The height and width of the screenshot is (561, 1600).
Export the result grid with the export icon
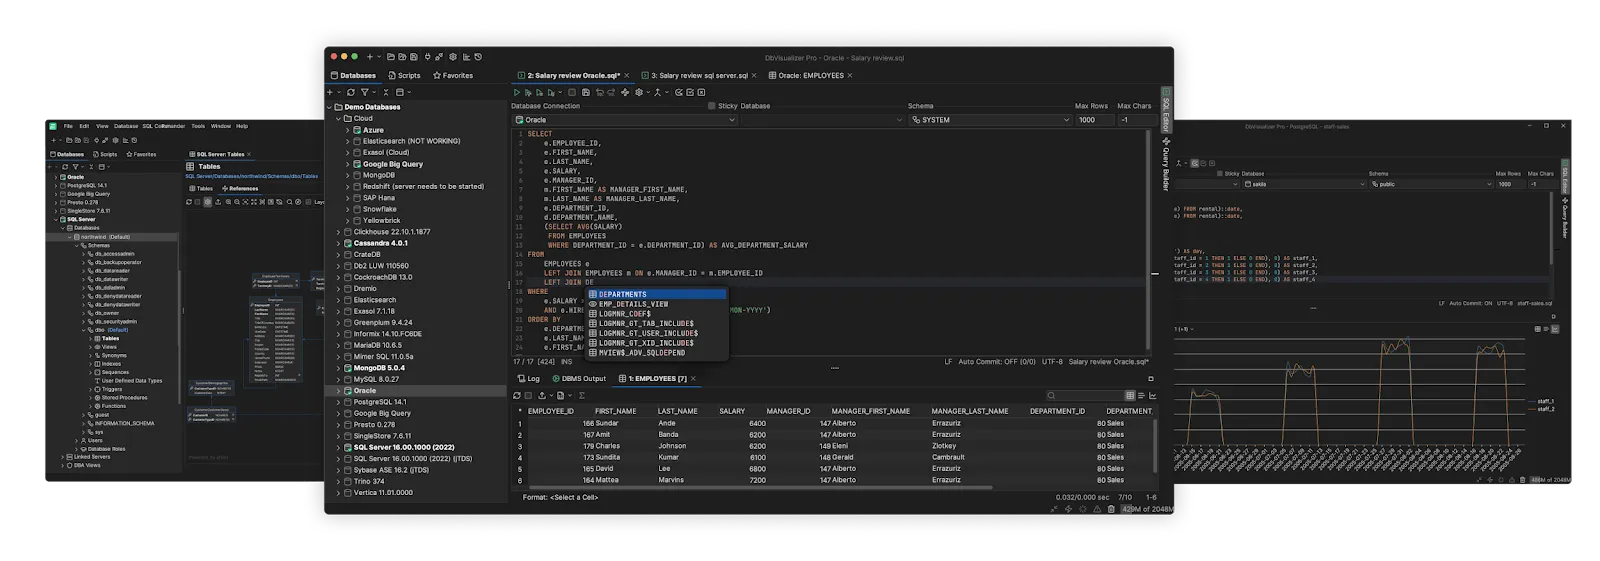[x=542, y=395]
